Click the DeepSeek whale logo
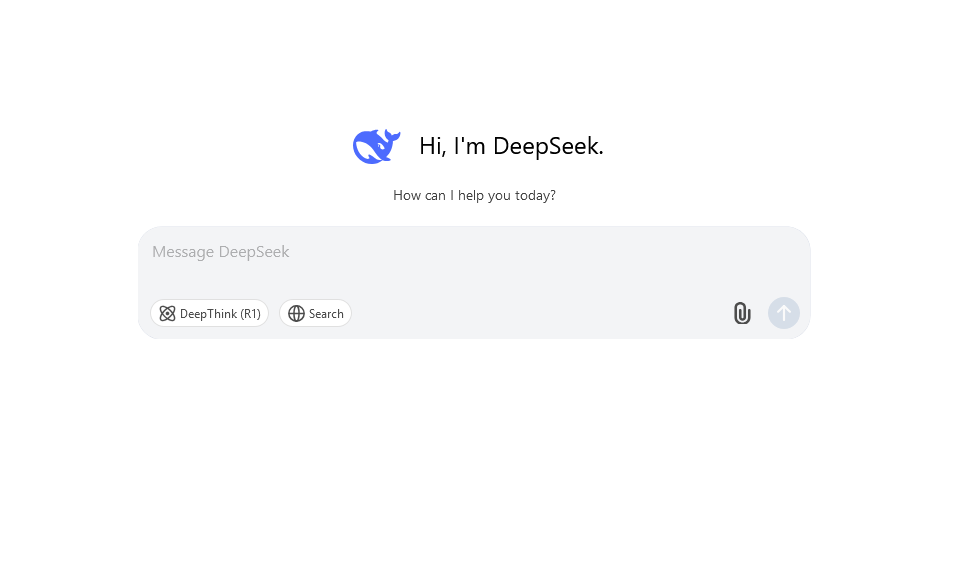This screenshot has width=970, height=568. (377, 147)
